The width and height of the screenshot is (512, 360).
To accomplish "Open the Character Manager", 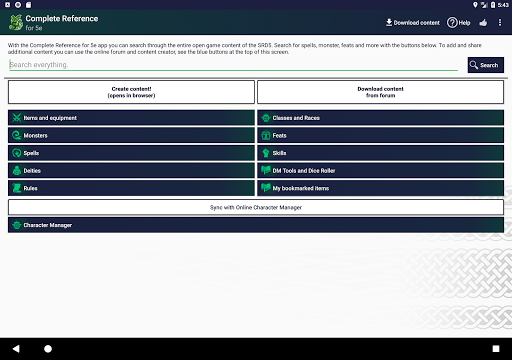I will (256, 225).
